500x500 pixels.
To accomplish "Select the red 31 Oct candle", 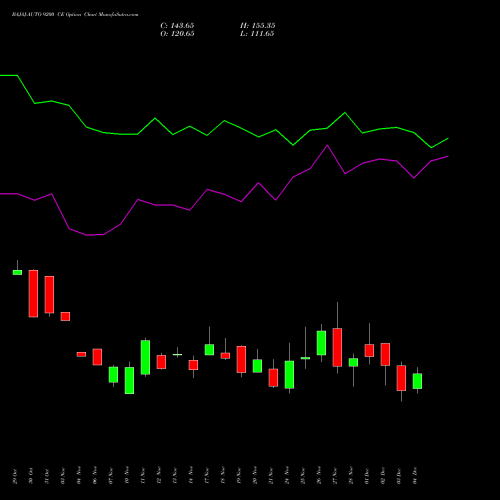I will click(49, 295).
